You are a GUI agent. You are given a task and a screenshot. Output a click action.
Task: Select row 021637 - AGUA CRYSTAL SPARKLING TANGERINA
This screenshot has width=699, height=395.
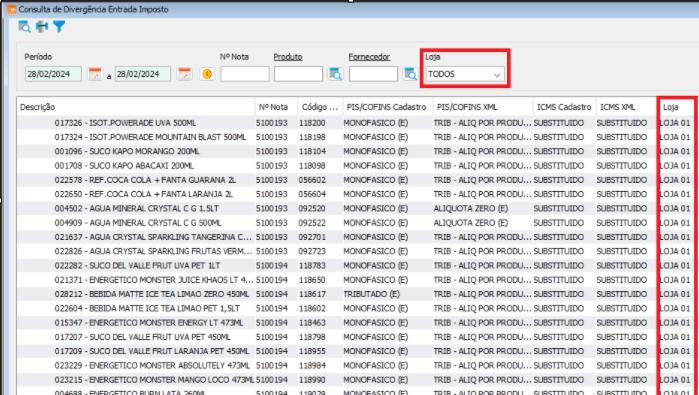point(356,237)
